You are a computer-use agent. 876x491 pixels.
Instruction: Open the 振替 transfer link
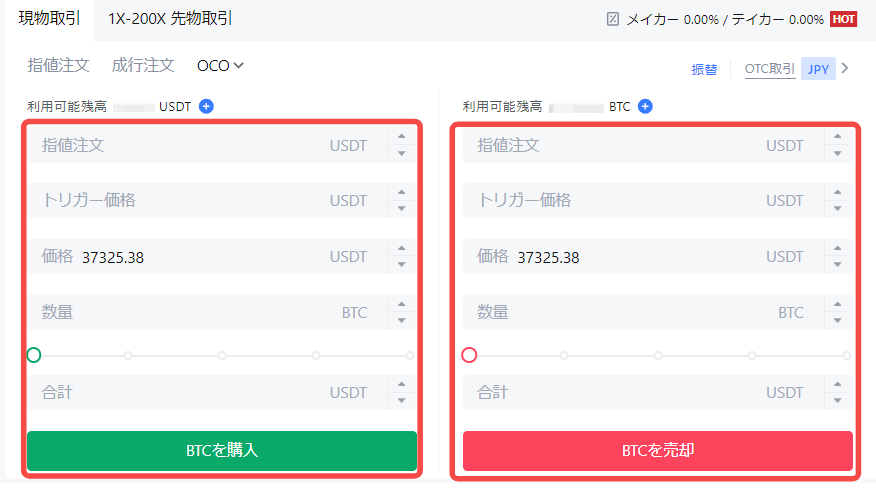[x=704, y=70]
